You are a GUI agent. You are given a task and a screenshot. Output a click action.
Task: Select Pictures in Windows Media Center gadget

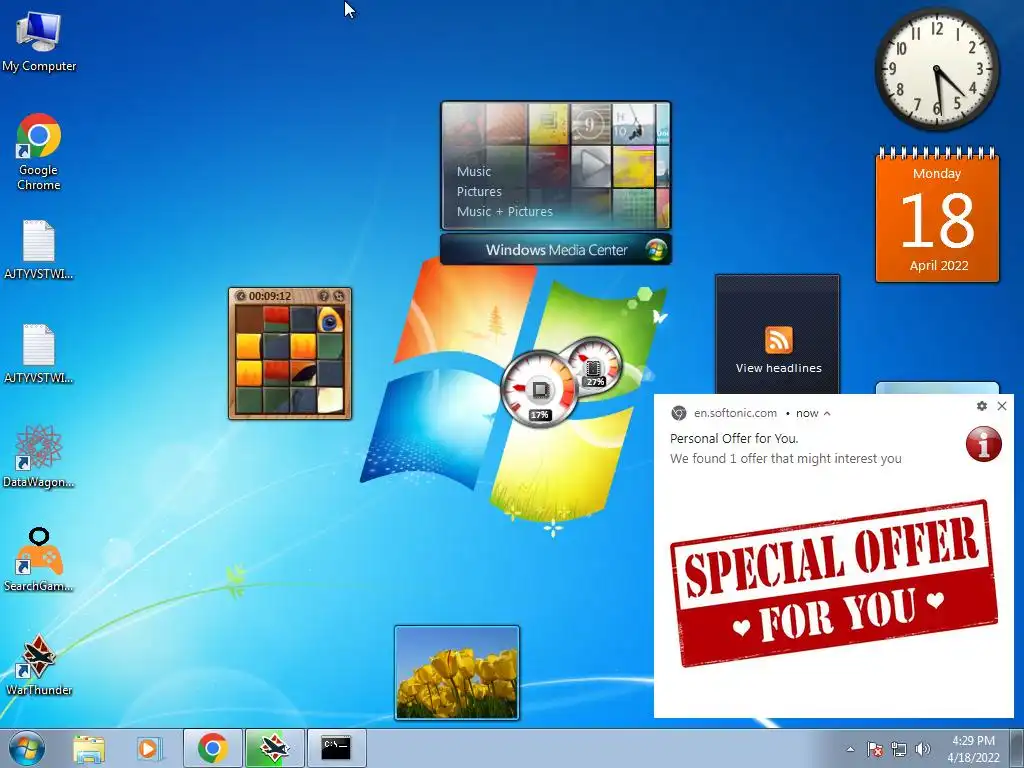point(479,191)
